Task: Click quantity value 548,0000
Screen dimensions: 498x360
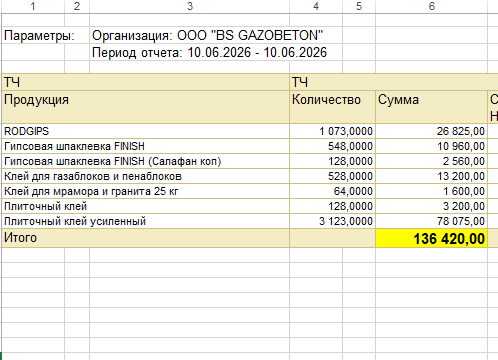Action: (333, 146)
